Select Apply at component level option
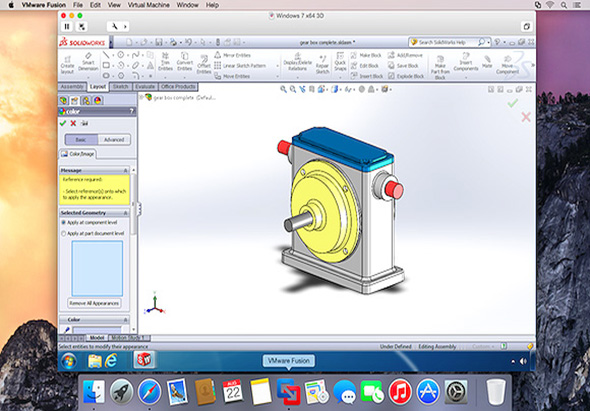This screenshot has height=411, width=590. [89, 222]
